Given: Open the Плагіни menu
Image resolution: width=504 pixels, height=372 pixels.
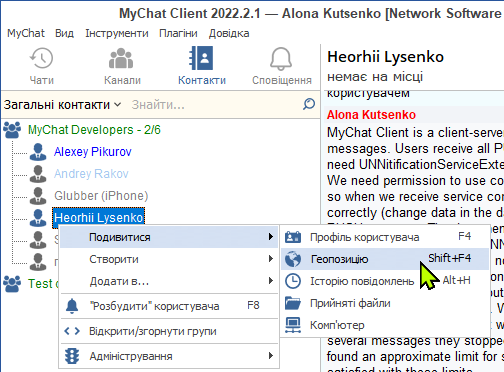Looking at the screenshot, I should (178, 33).
